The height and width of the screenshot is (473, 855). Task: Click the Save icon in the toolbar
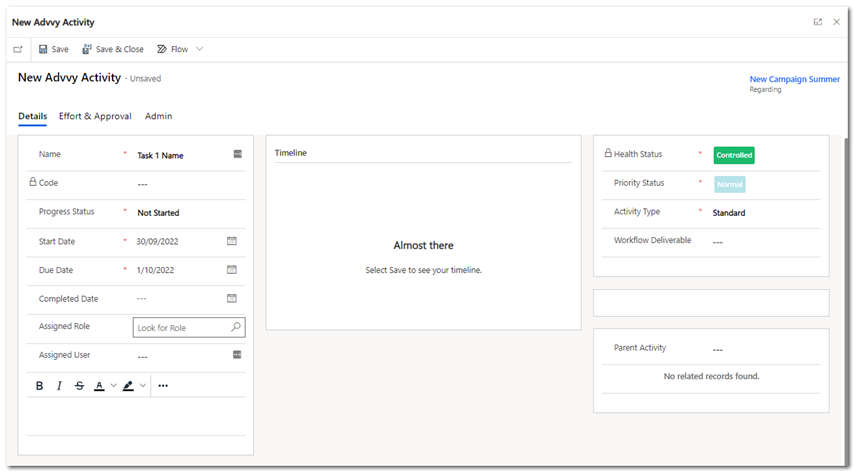pyautogui.click(x=43, y=49)
